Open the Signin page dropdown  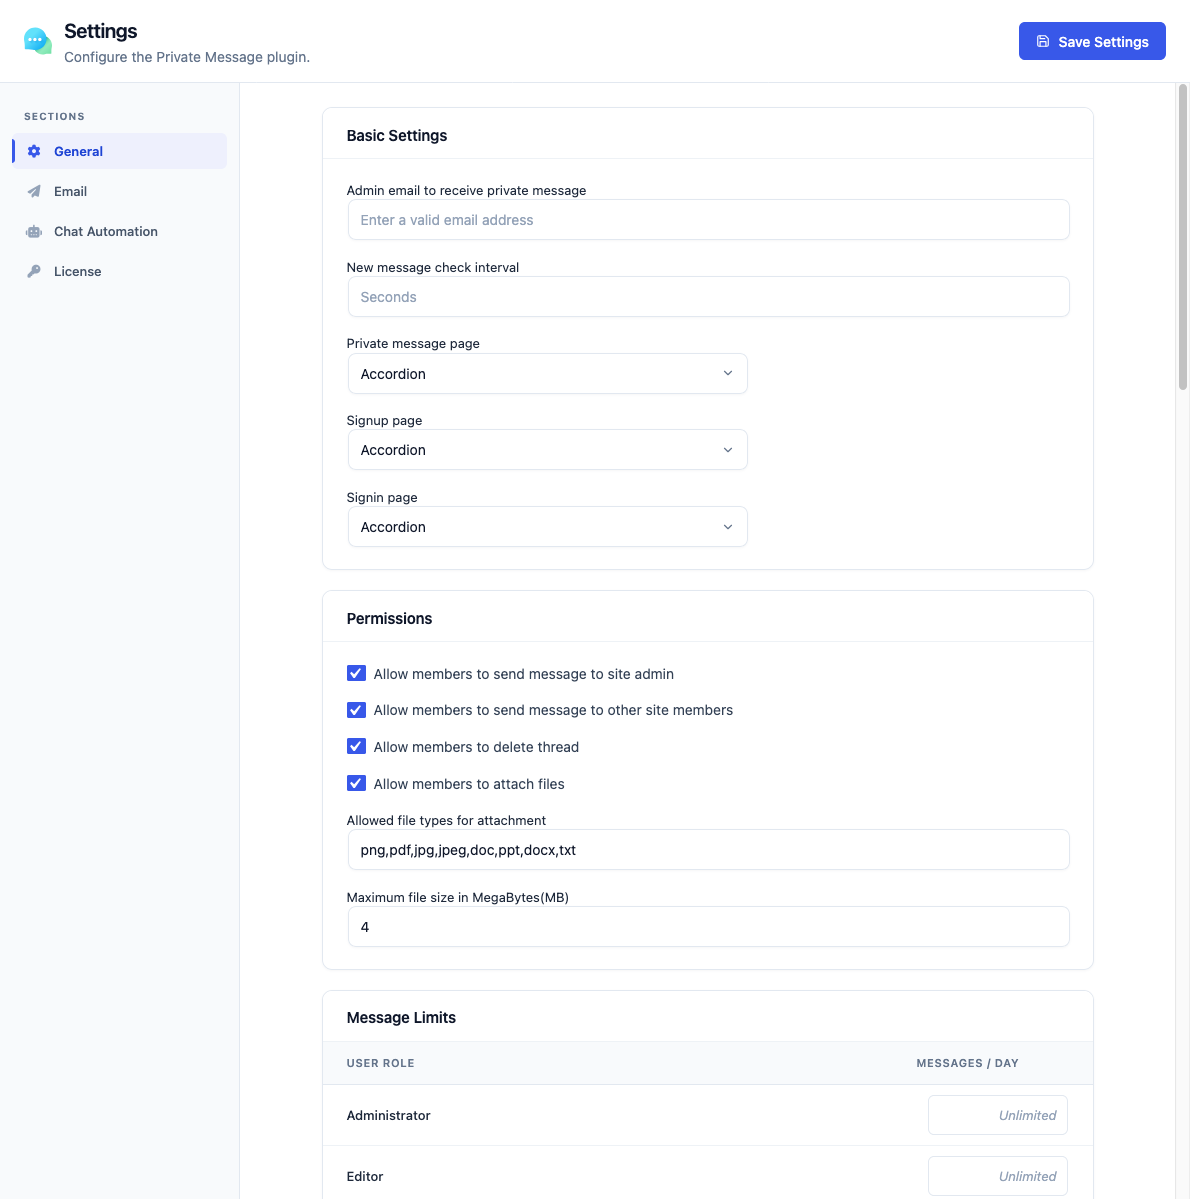[548, 527]
